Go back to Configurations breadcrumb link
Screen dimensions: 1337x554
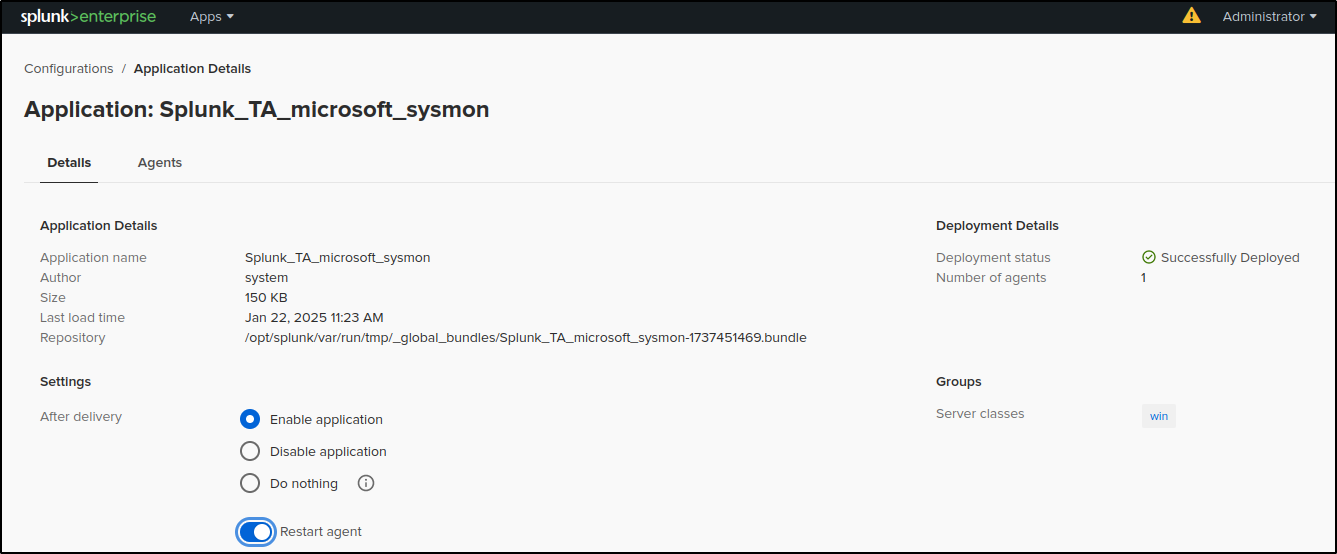(69, 68)
